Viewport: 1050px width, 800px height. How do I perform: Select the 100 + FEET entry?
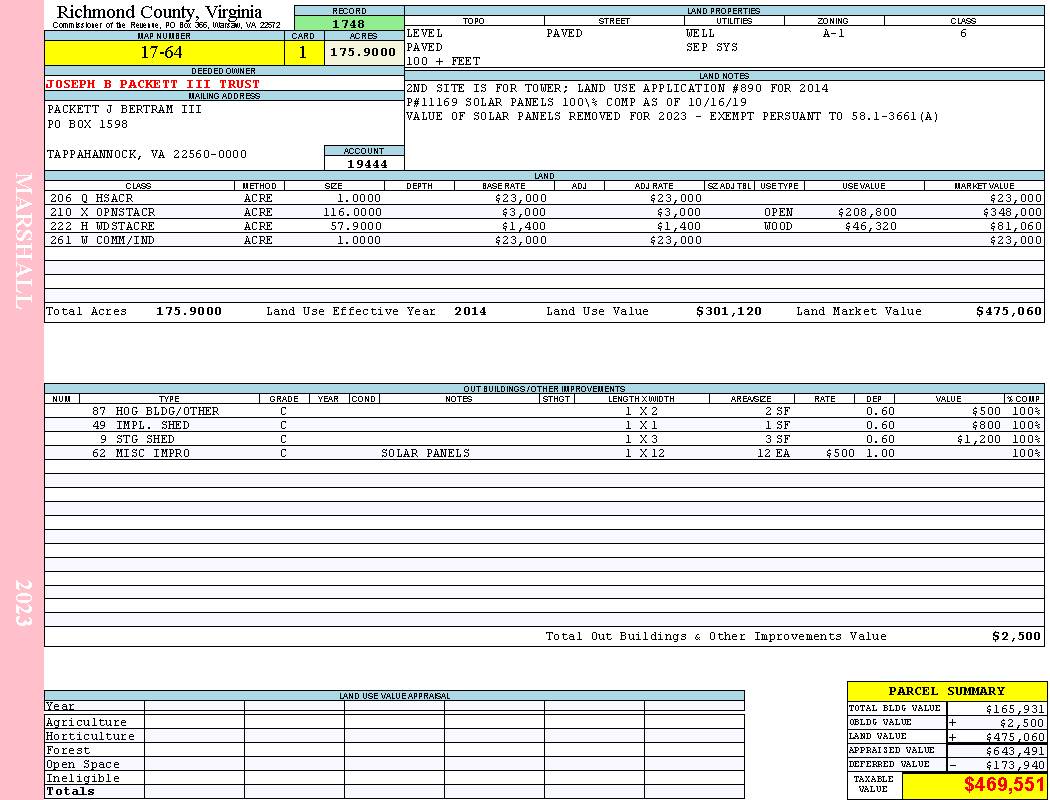click(x=443, y=62)
